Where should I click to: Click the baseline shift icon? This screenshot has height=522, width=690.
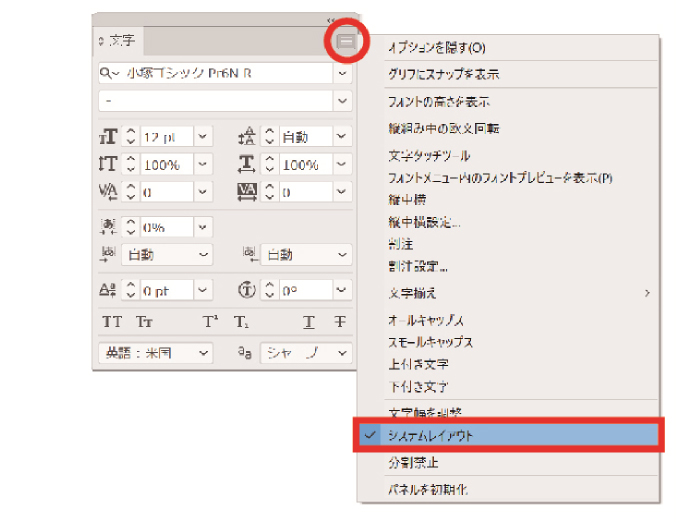[x=108, y=290]
